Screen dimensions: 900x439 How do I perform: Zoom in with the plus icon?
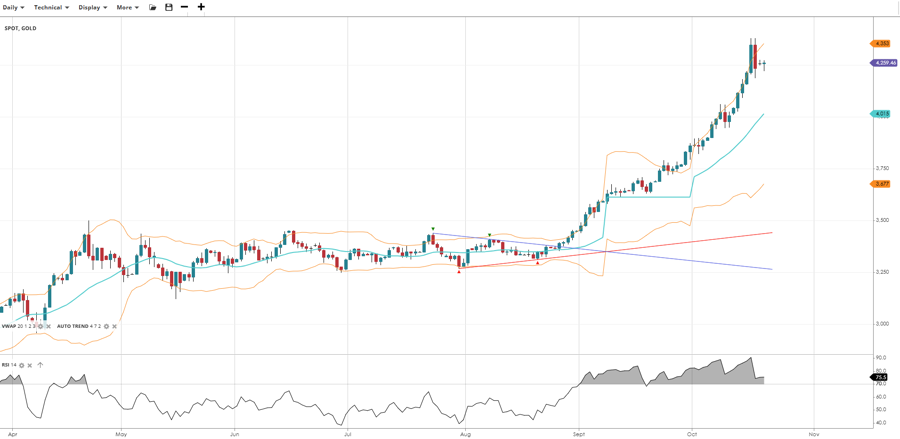pyautogui.click(x=201, y=7)
